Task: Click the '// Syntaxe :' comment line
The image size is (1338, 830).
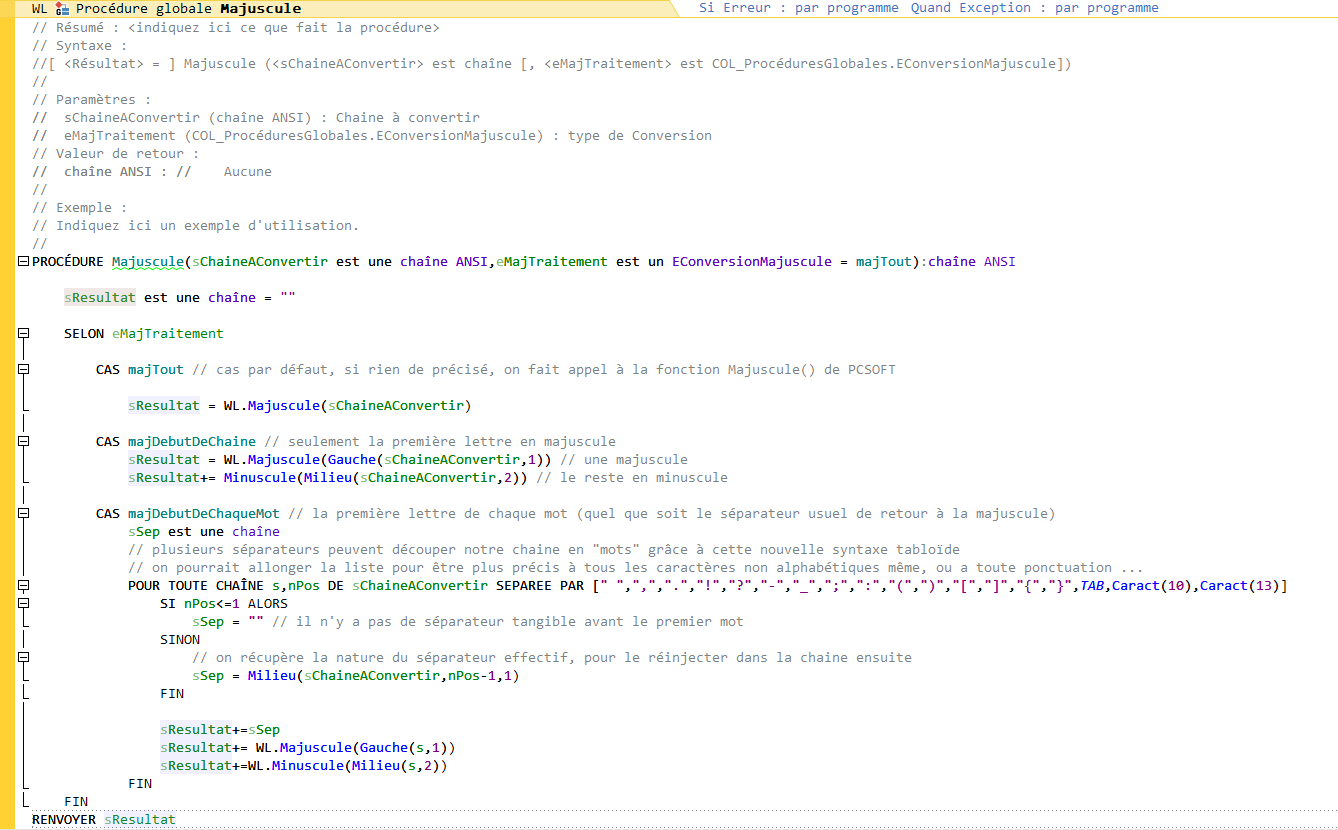Action: (80, 46)
